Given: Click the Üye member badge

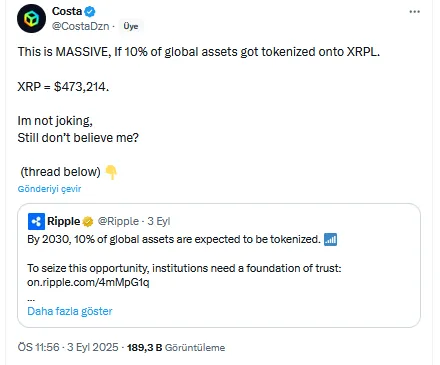Looking at the screenshot, I should pyautogui.click(x=131, y=26).
